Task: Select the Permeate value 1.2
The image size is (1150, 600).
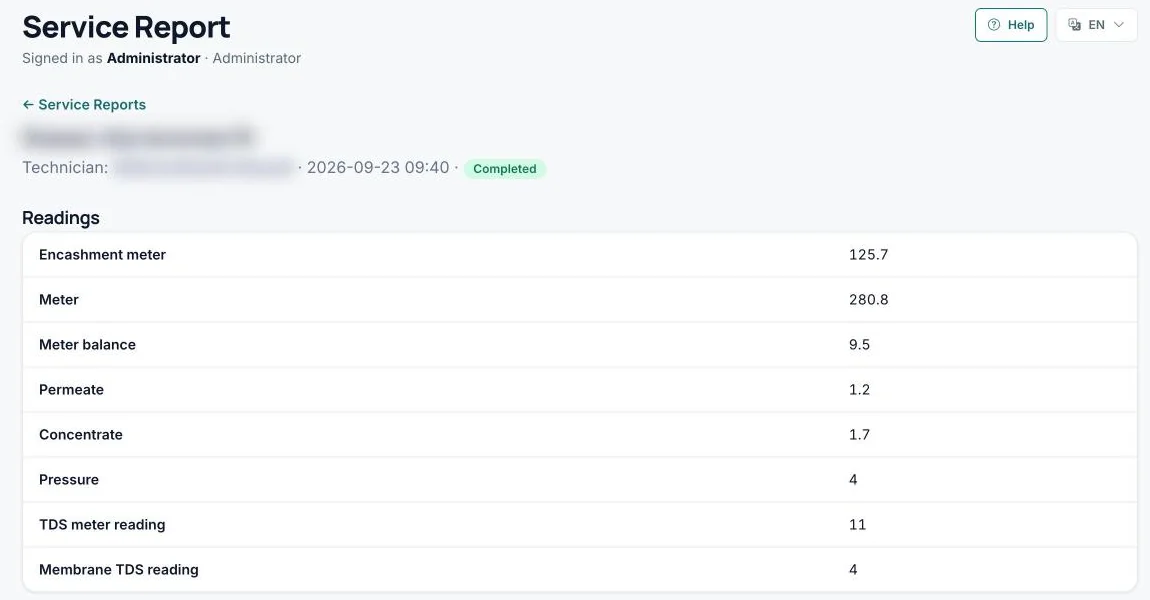Action: tap(860, 389)
